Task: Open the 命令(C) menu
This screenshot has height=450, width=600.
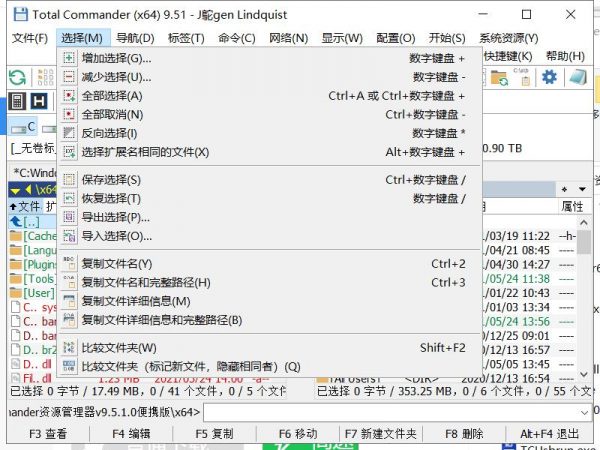Action: [x=236, y=38]
